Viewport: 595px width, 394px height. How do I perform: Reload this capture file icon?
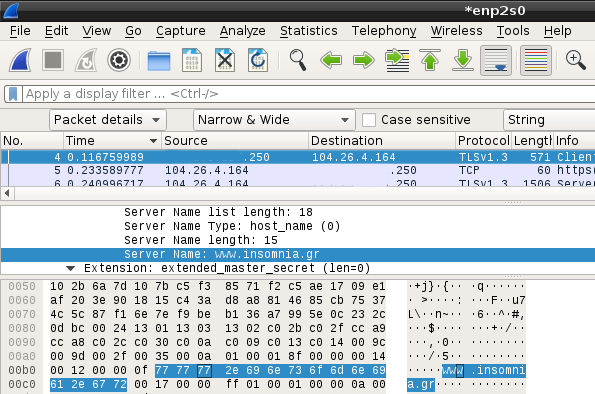[x=258, y=60]
